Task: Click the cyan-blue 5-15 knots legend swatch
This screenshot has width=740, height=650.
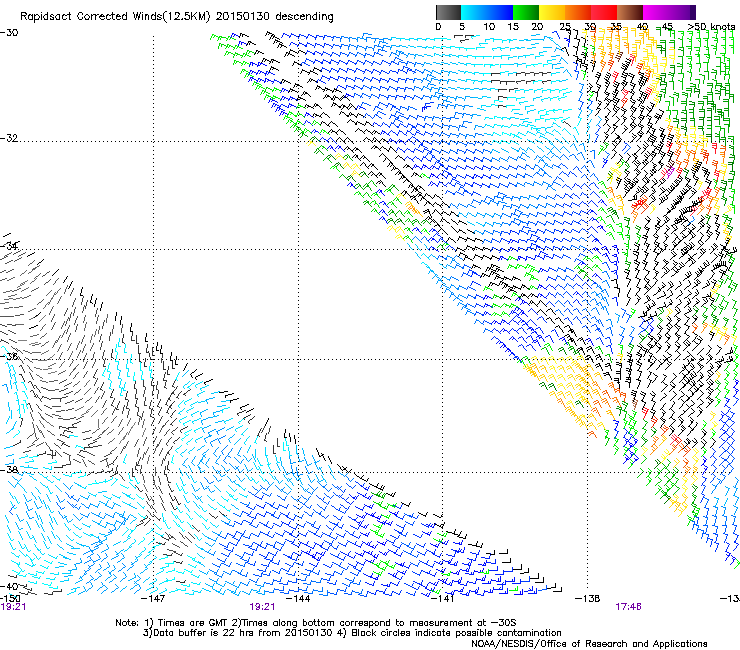Action: (487, 12)
